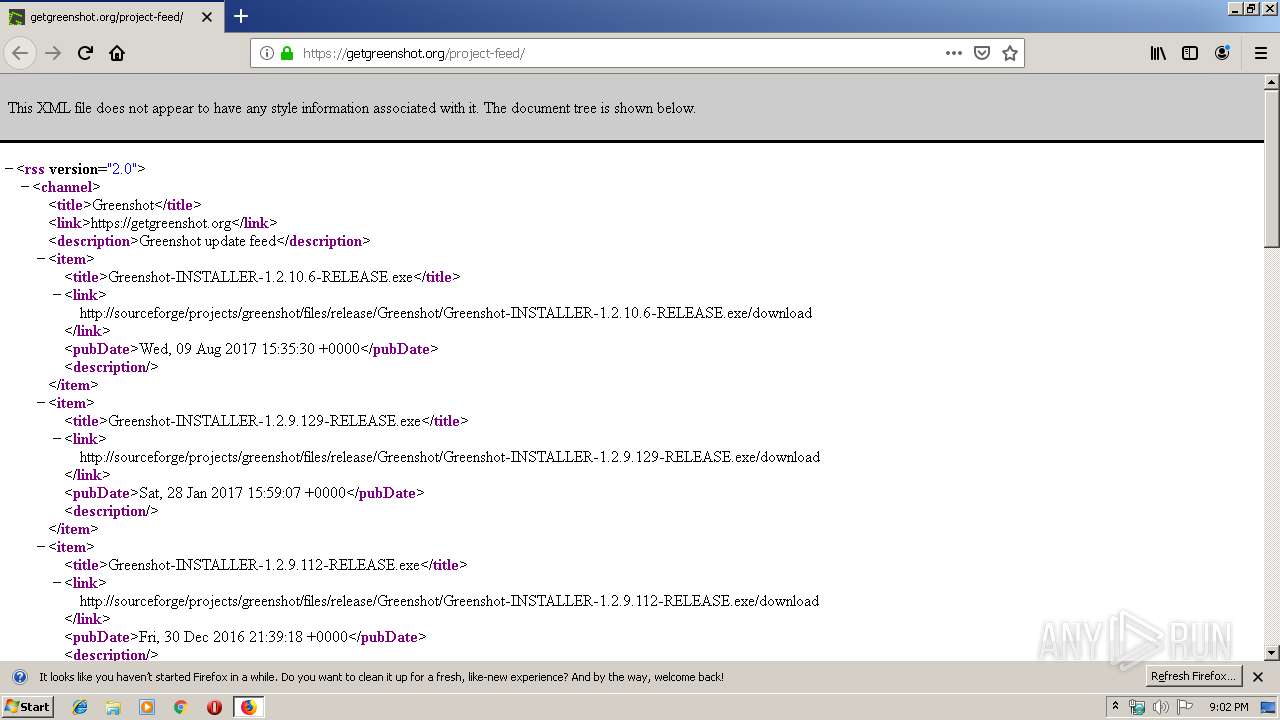Click the Show desktop button
This screenshot has width=1280, height=720.
(x=1268, y=707)
